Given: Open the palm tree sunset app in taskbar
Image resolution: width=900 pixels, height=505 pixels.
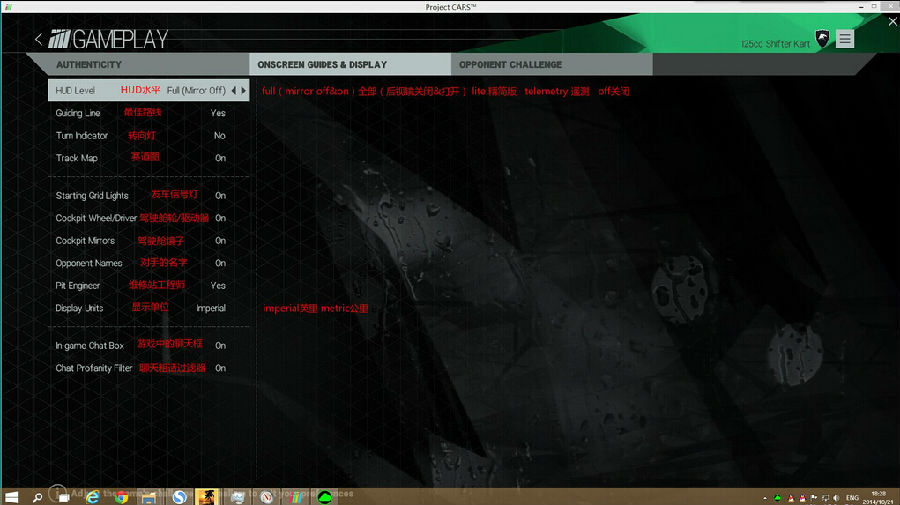Looking at the screenshot, I should [x=207, y=497].
